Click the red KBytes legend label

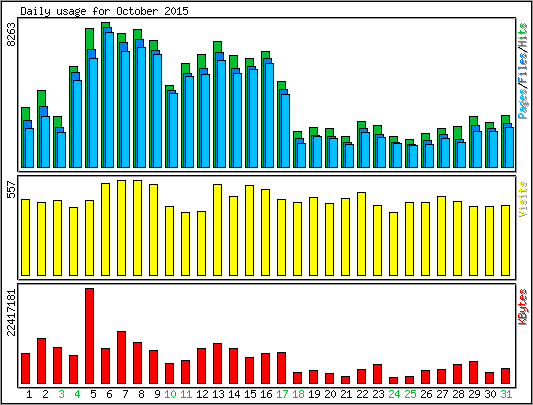(x=523, y=307)
